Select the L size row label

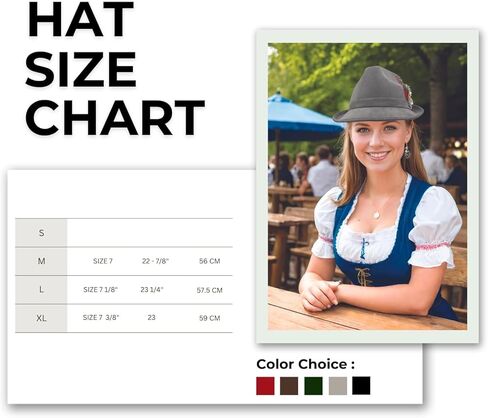point(41,290)
